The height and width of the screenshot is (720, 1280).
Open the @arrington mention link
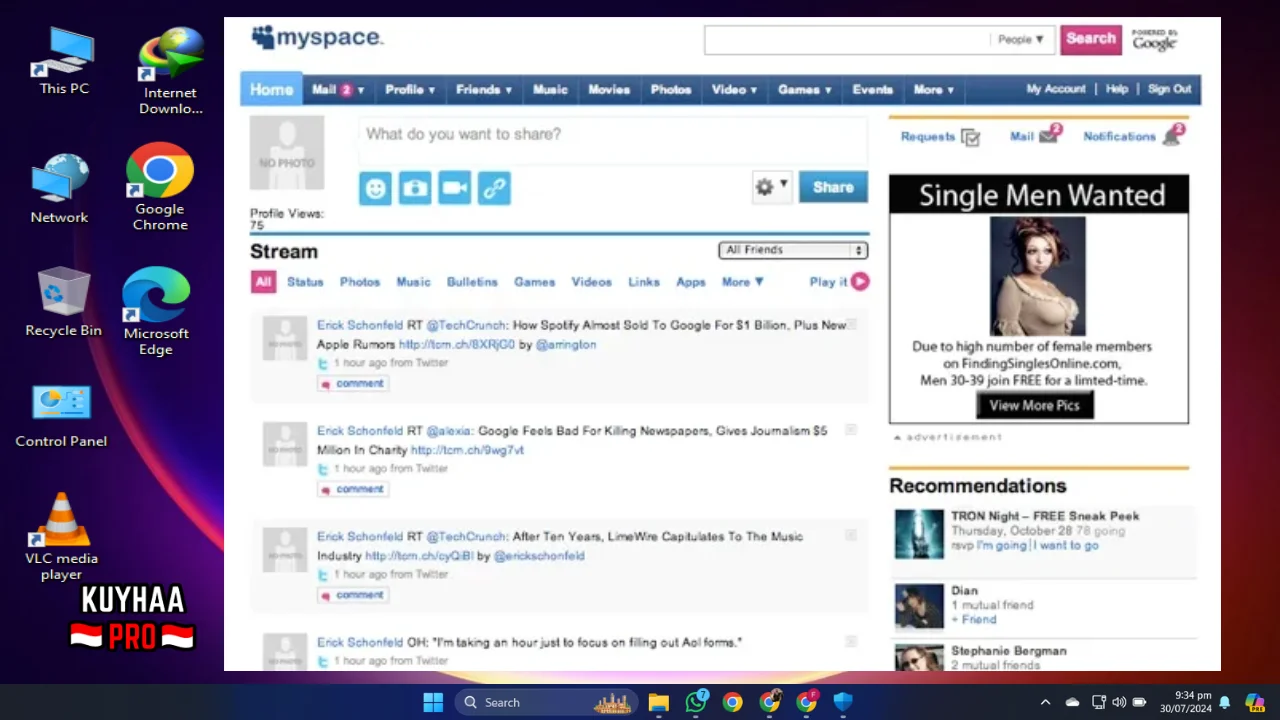[566, 344]
